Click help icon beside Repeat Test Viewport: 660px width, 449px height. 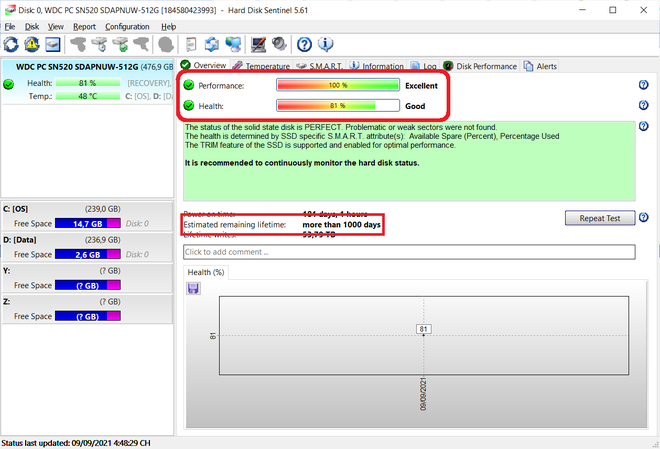tap(643, 217)
